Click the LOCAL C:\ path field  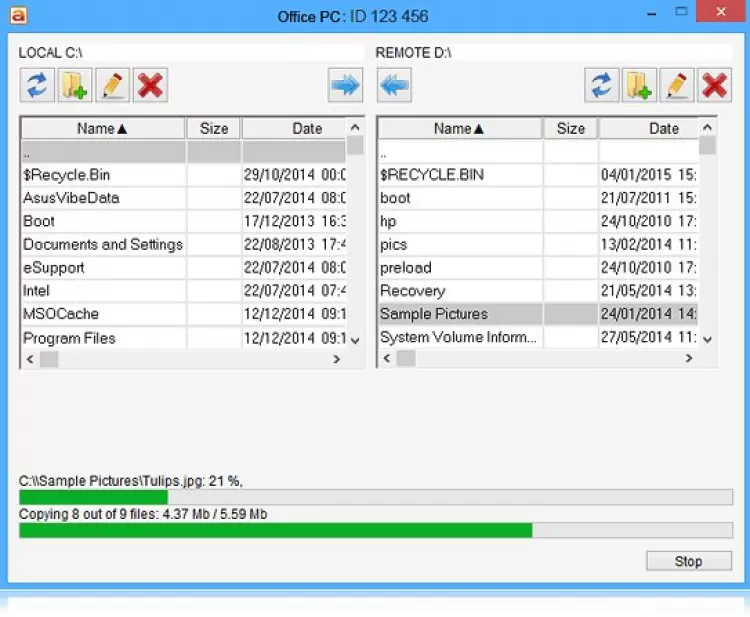(x=191, y=53)
